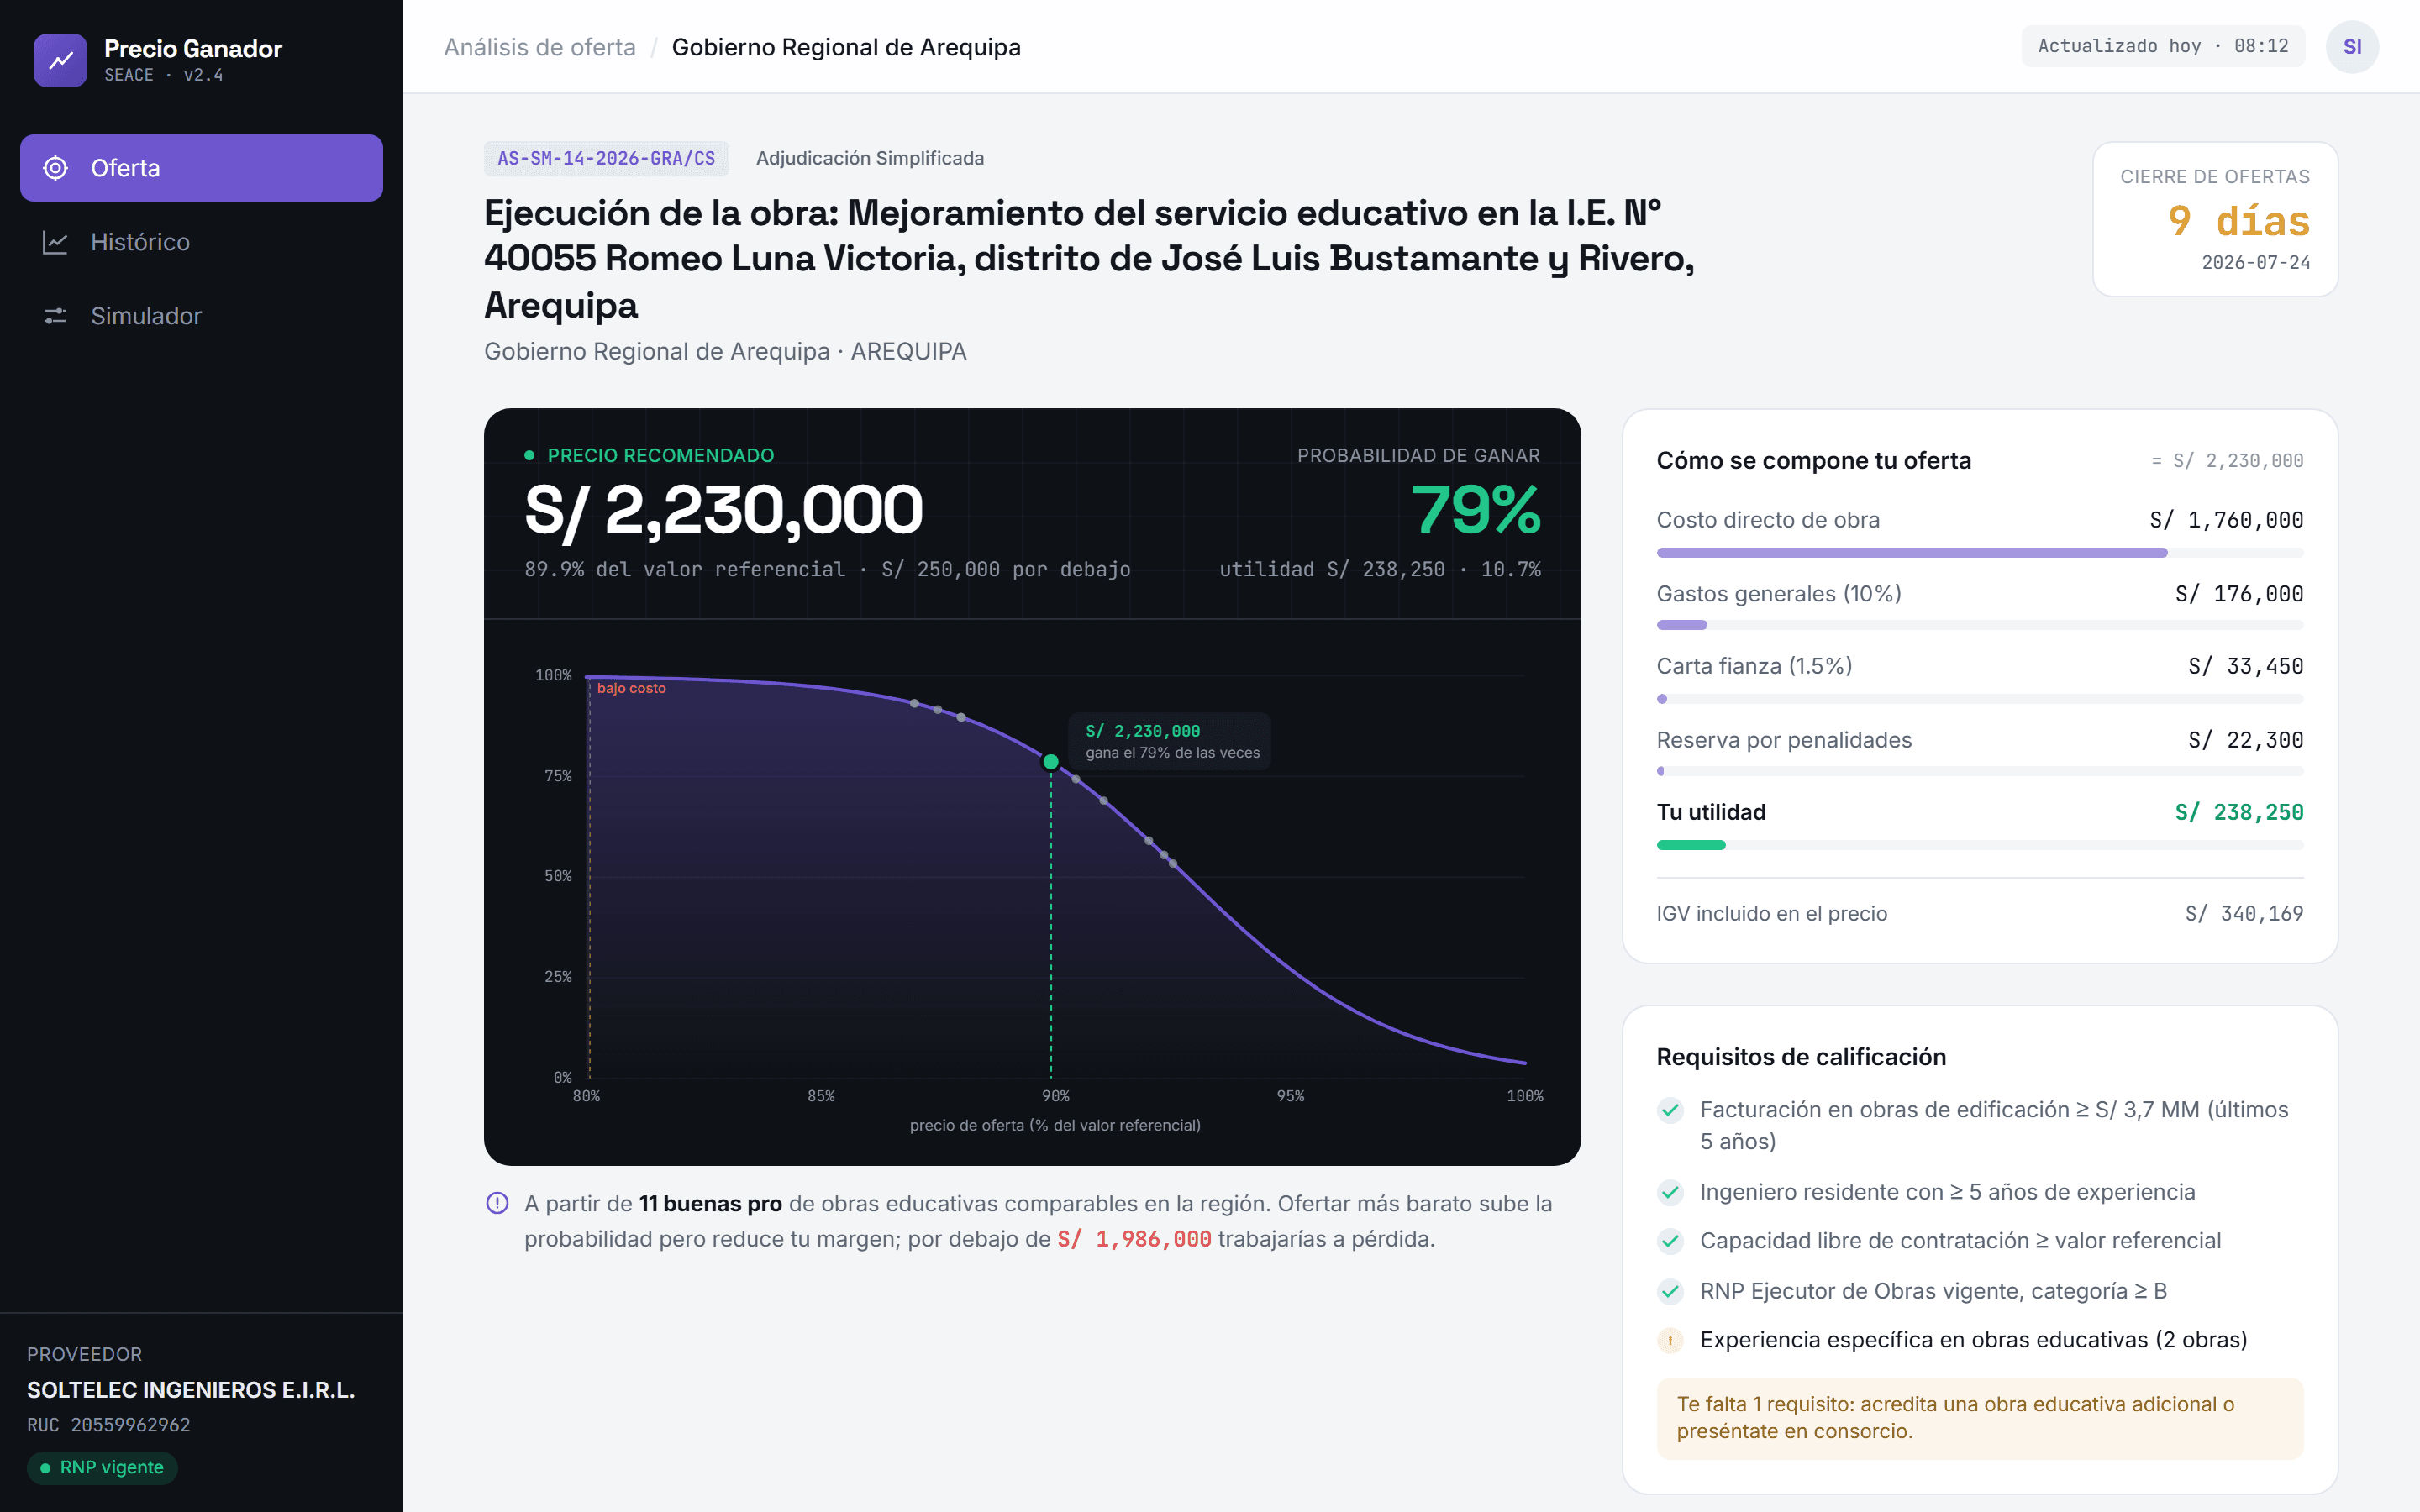Click the SOLTELEC INGENIEROS E.I.R.L. provider name
The height and width of the screenshot is (1512, 2420).
[x=191, y=1390]
